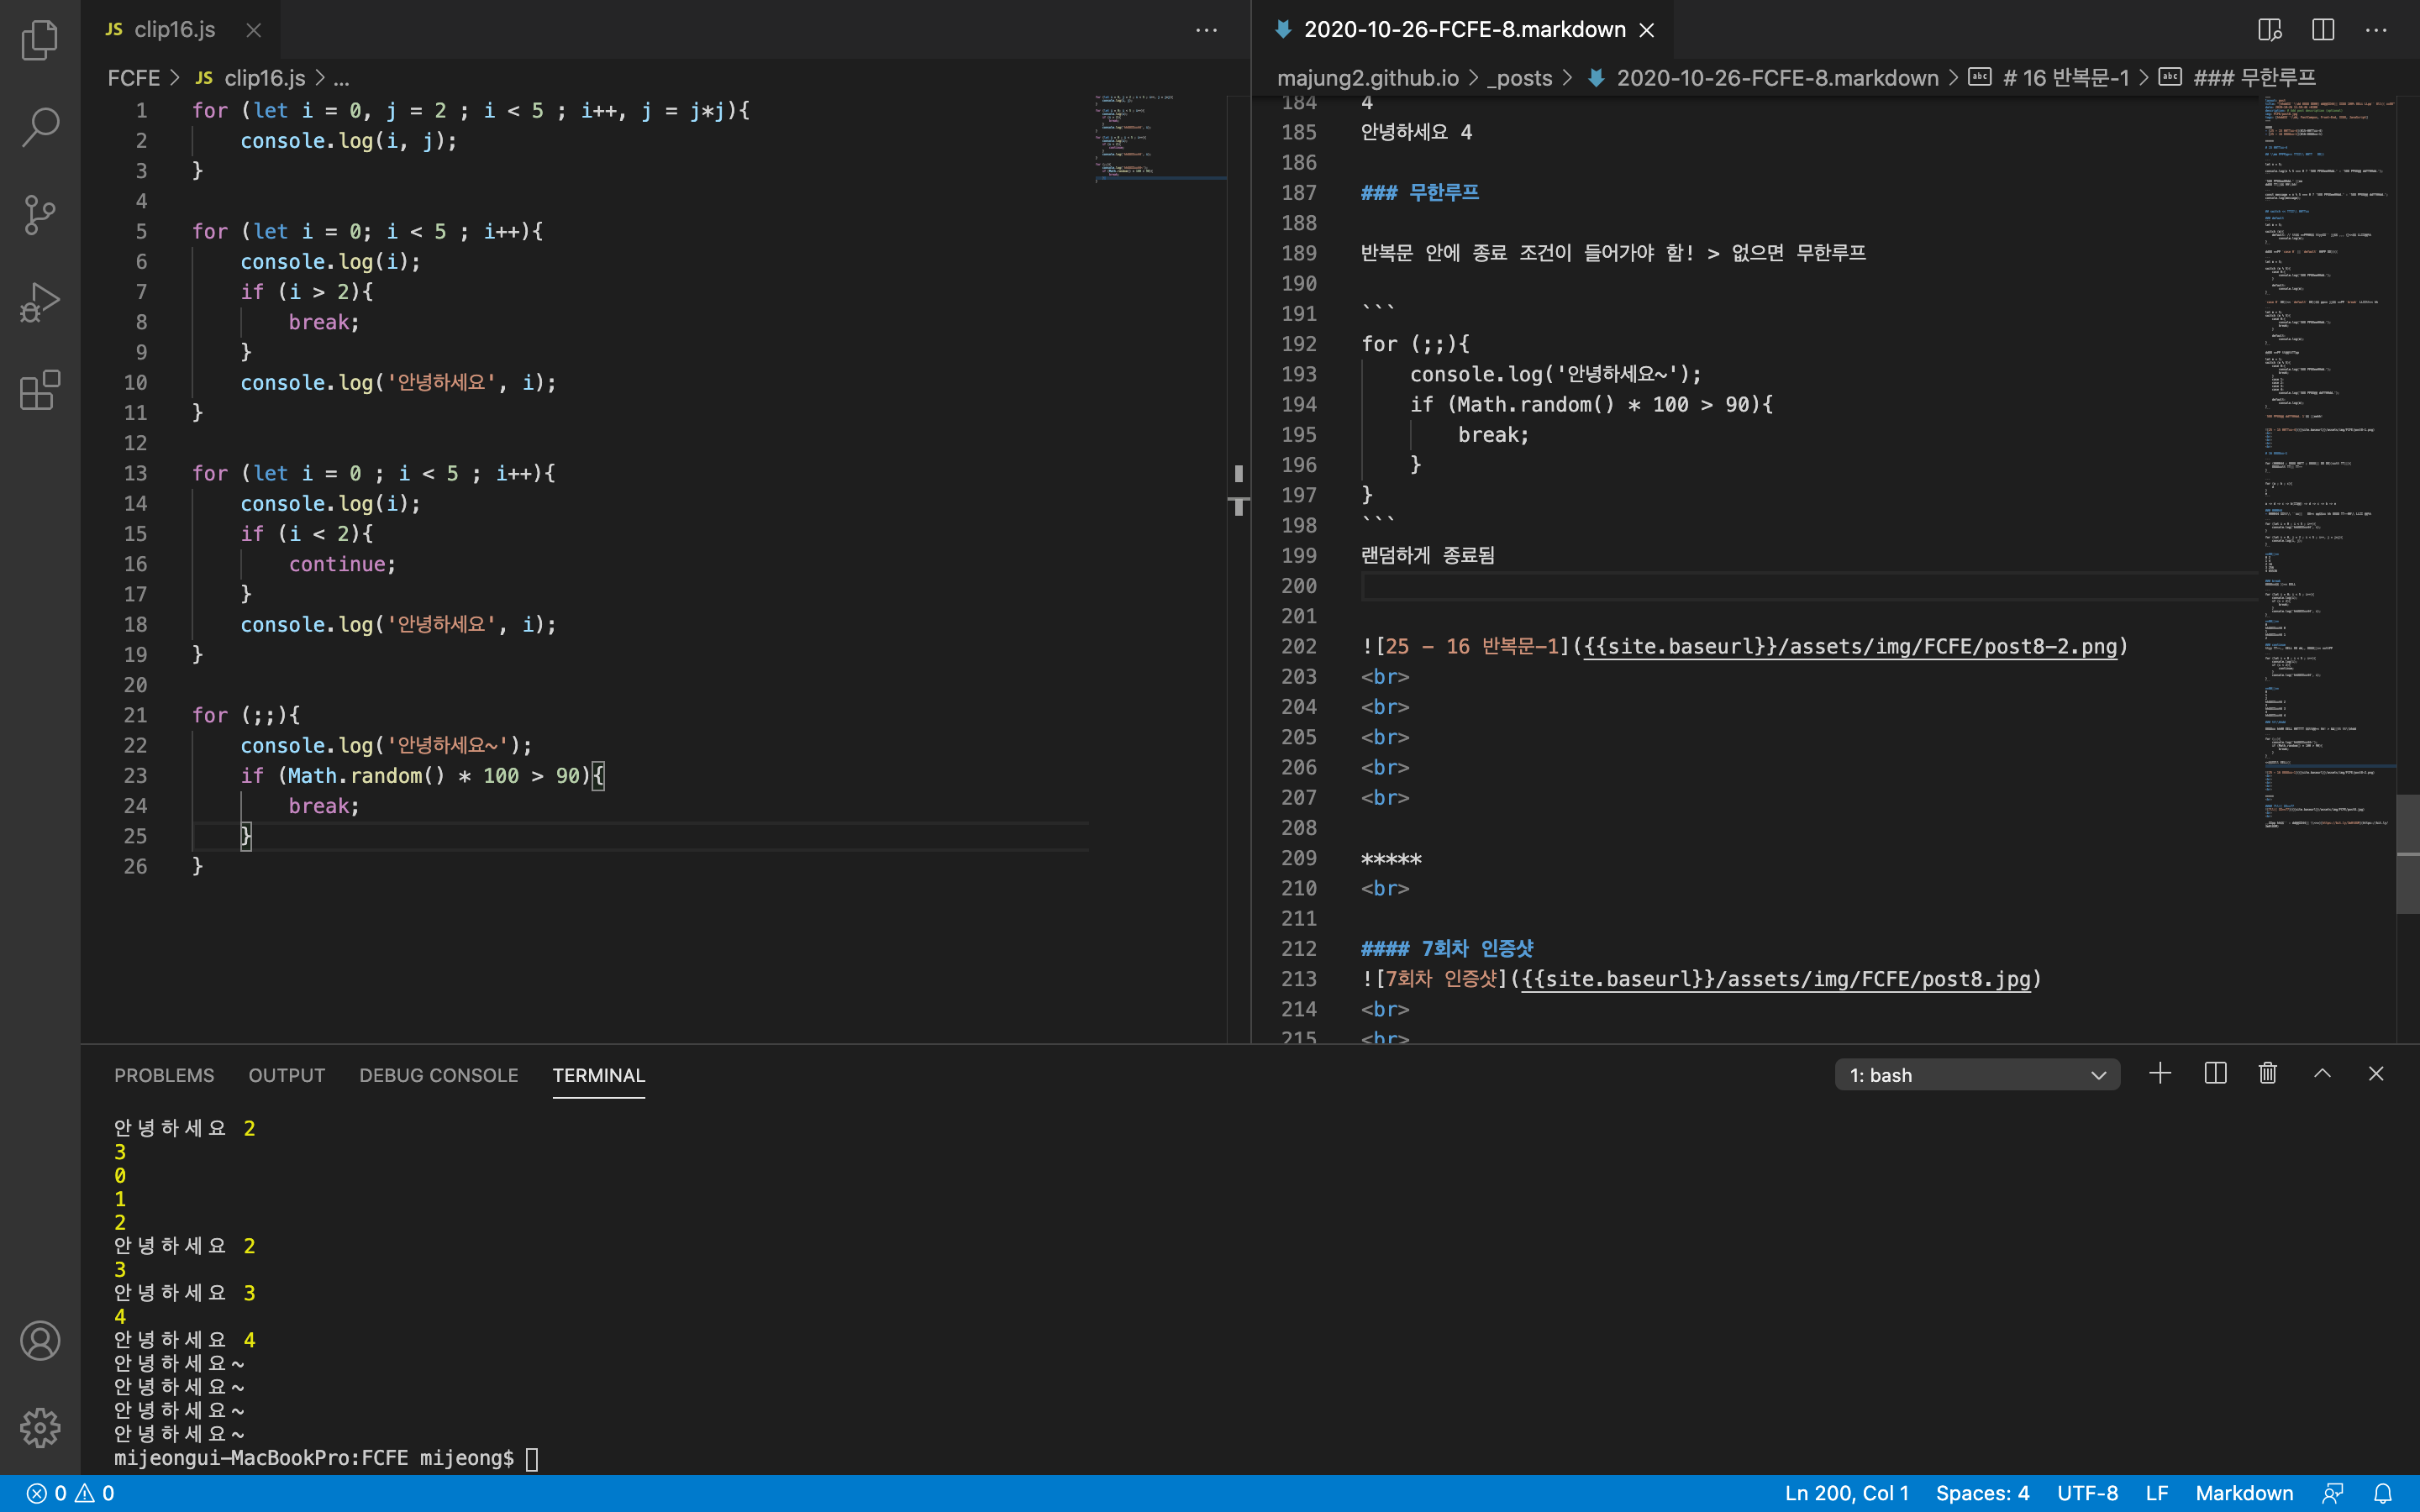The width and height of the screenshot is (2420, 1512).
Task: Click the post8-2.png image link
Action: click(1850, 647)
